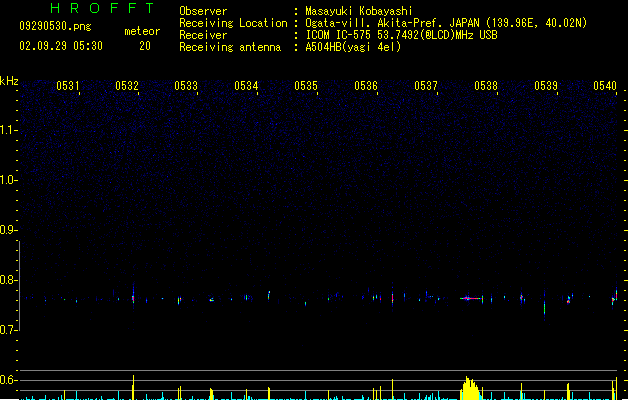
Task: Click the 0.8 kHz axis label
Action: [8, 280]
